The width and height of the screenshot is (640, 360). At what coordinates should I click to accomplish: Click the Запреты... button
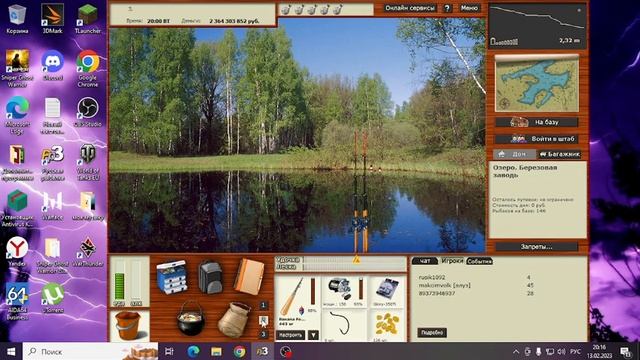click(x=537, y=247)
